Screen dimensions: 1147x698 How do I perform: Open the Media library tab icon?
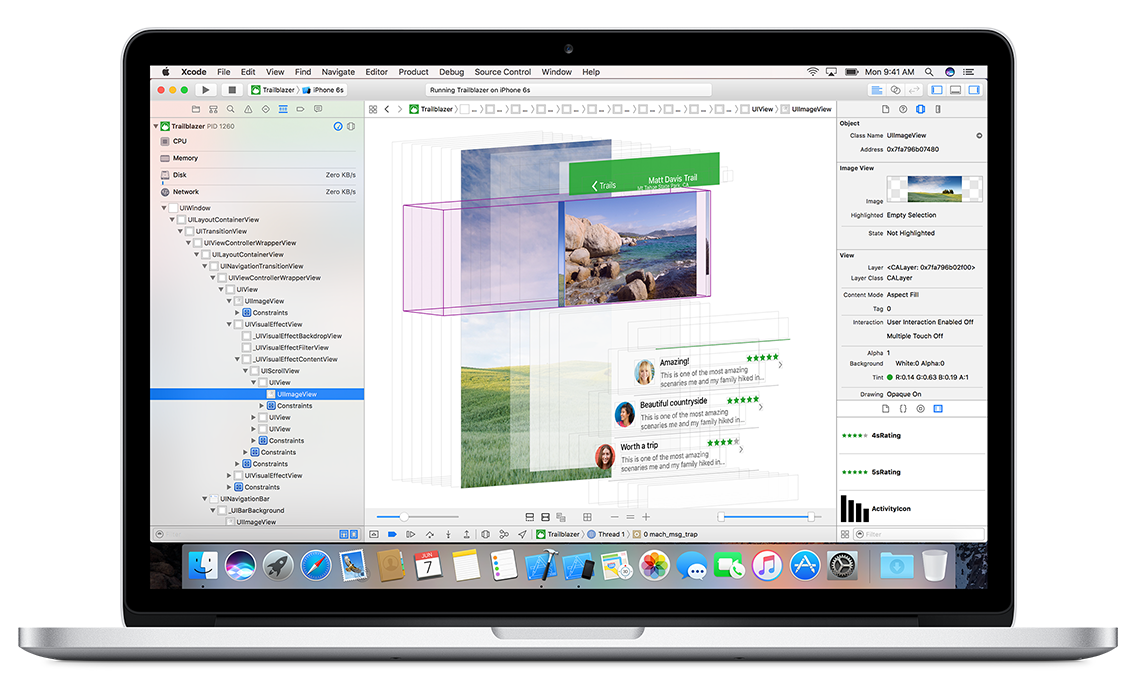[938, 409]
